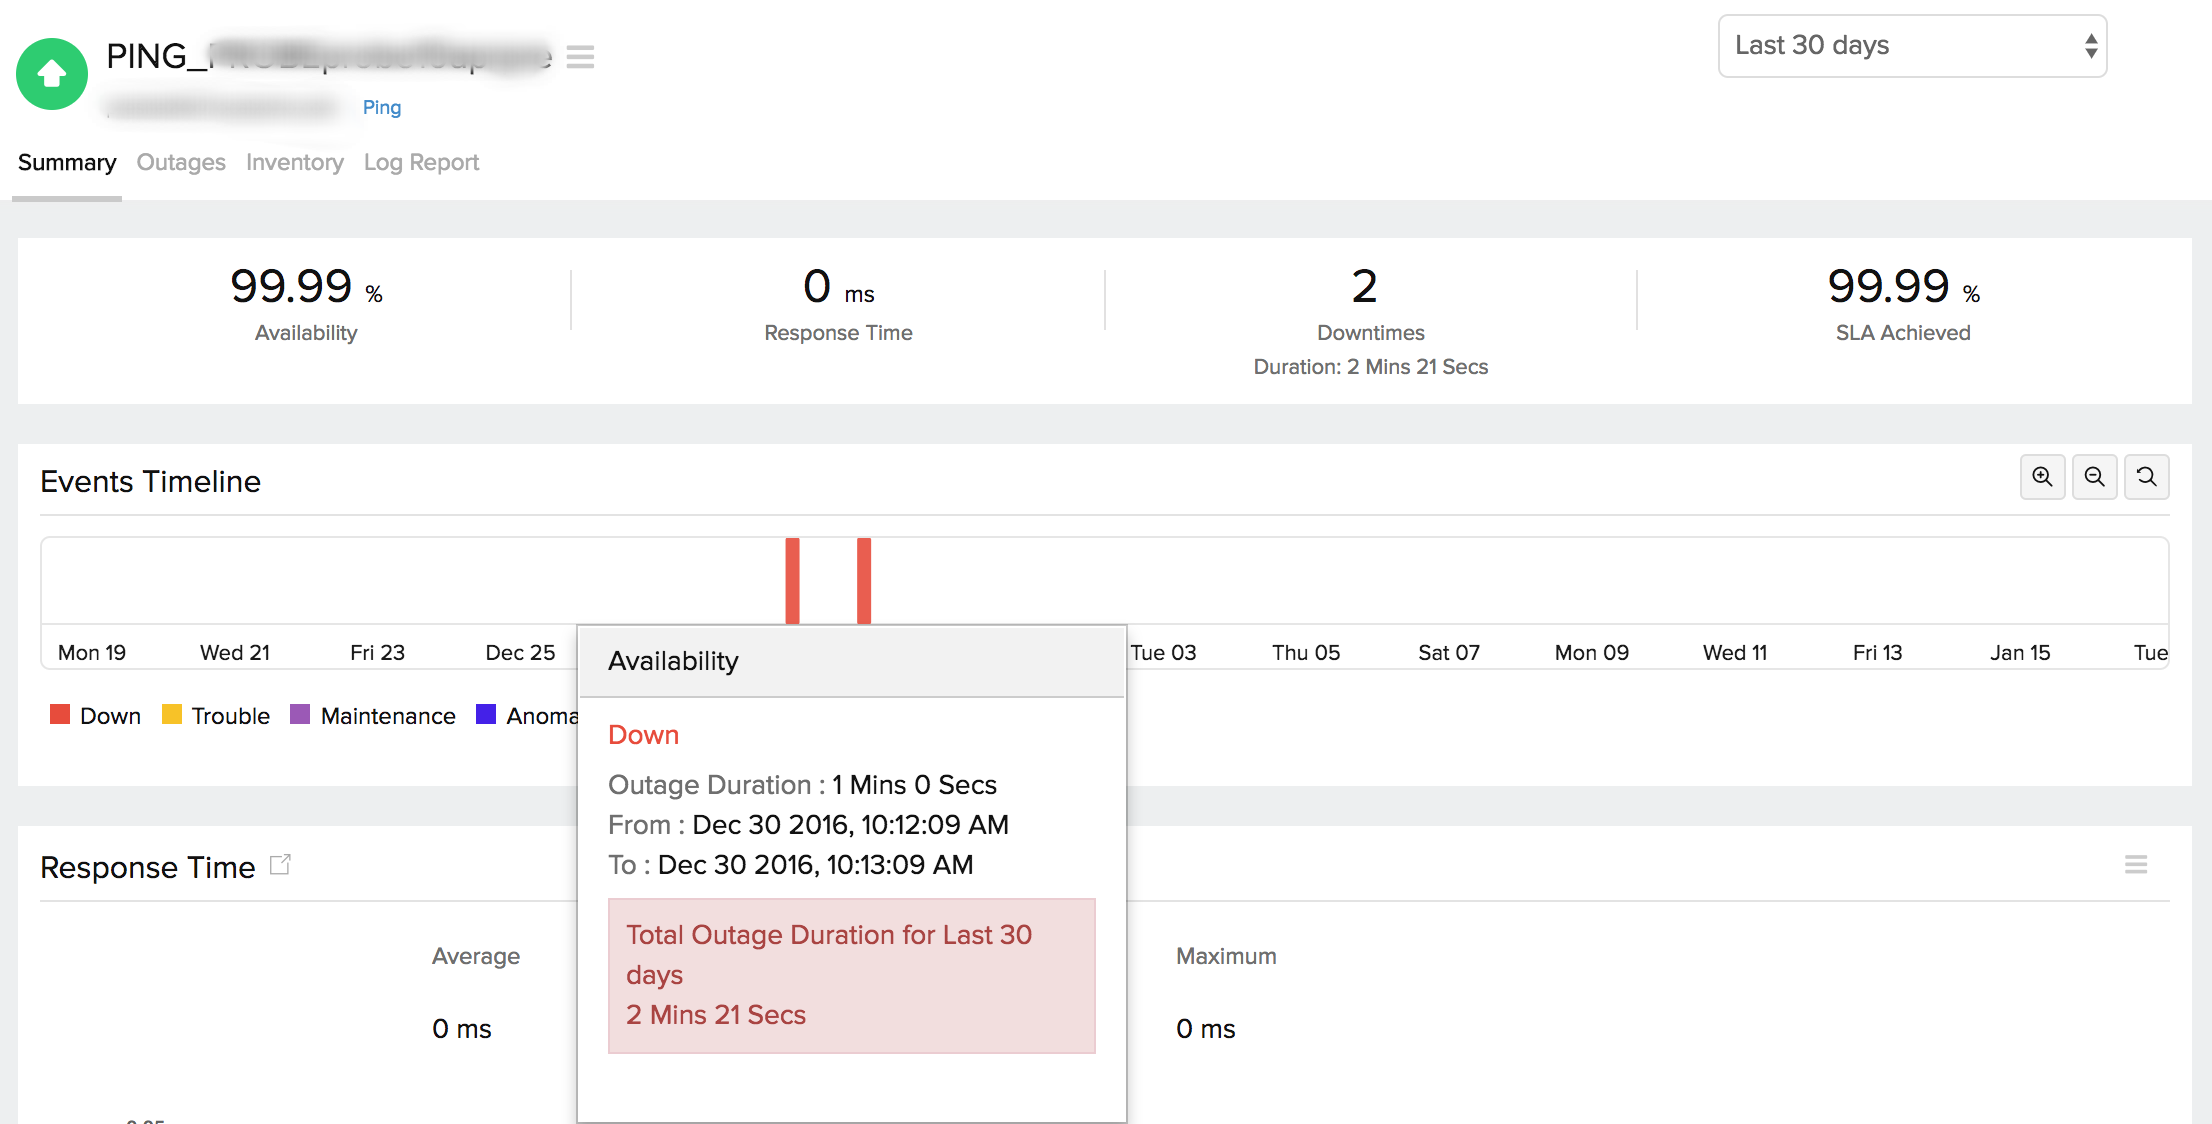Open the Last 30 days period dropdown
This screenshot has height=1124, width=2212.
(1911, 46)
